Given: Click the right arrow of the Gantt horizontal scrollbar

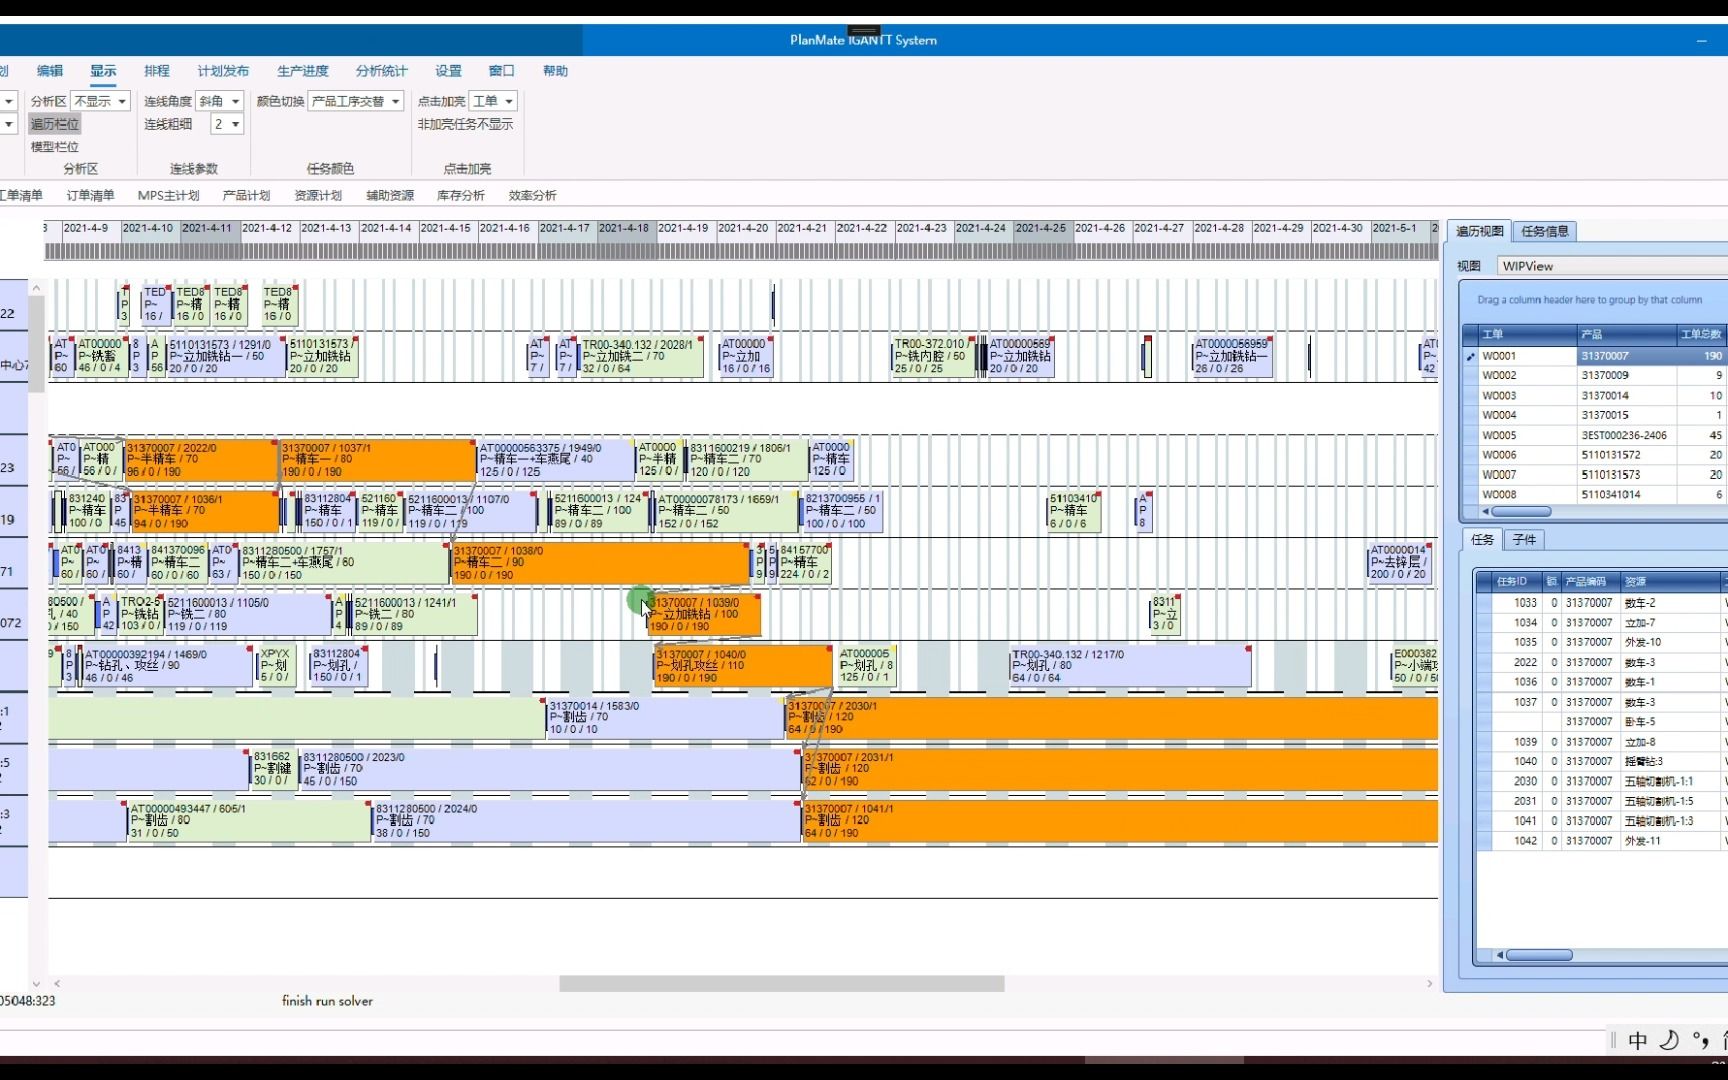Looking at the screenshot, I should (1429, 984).
